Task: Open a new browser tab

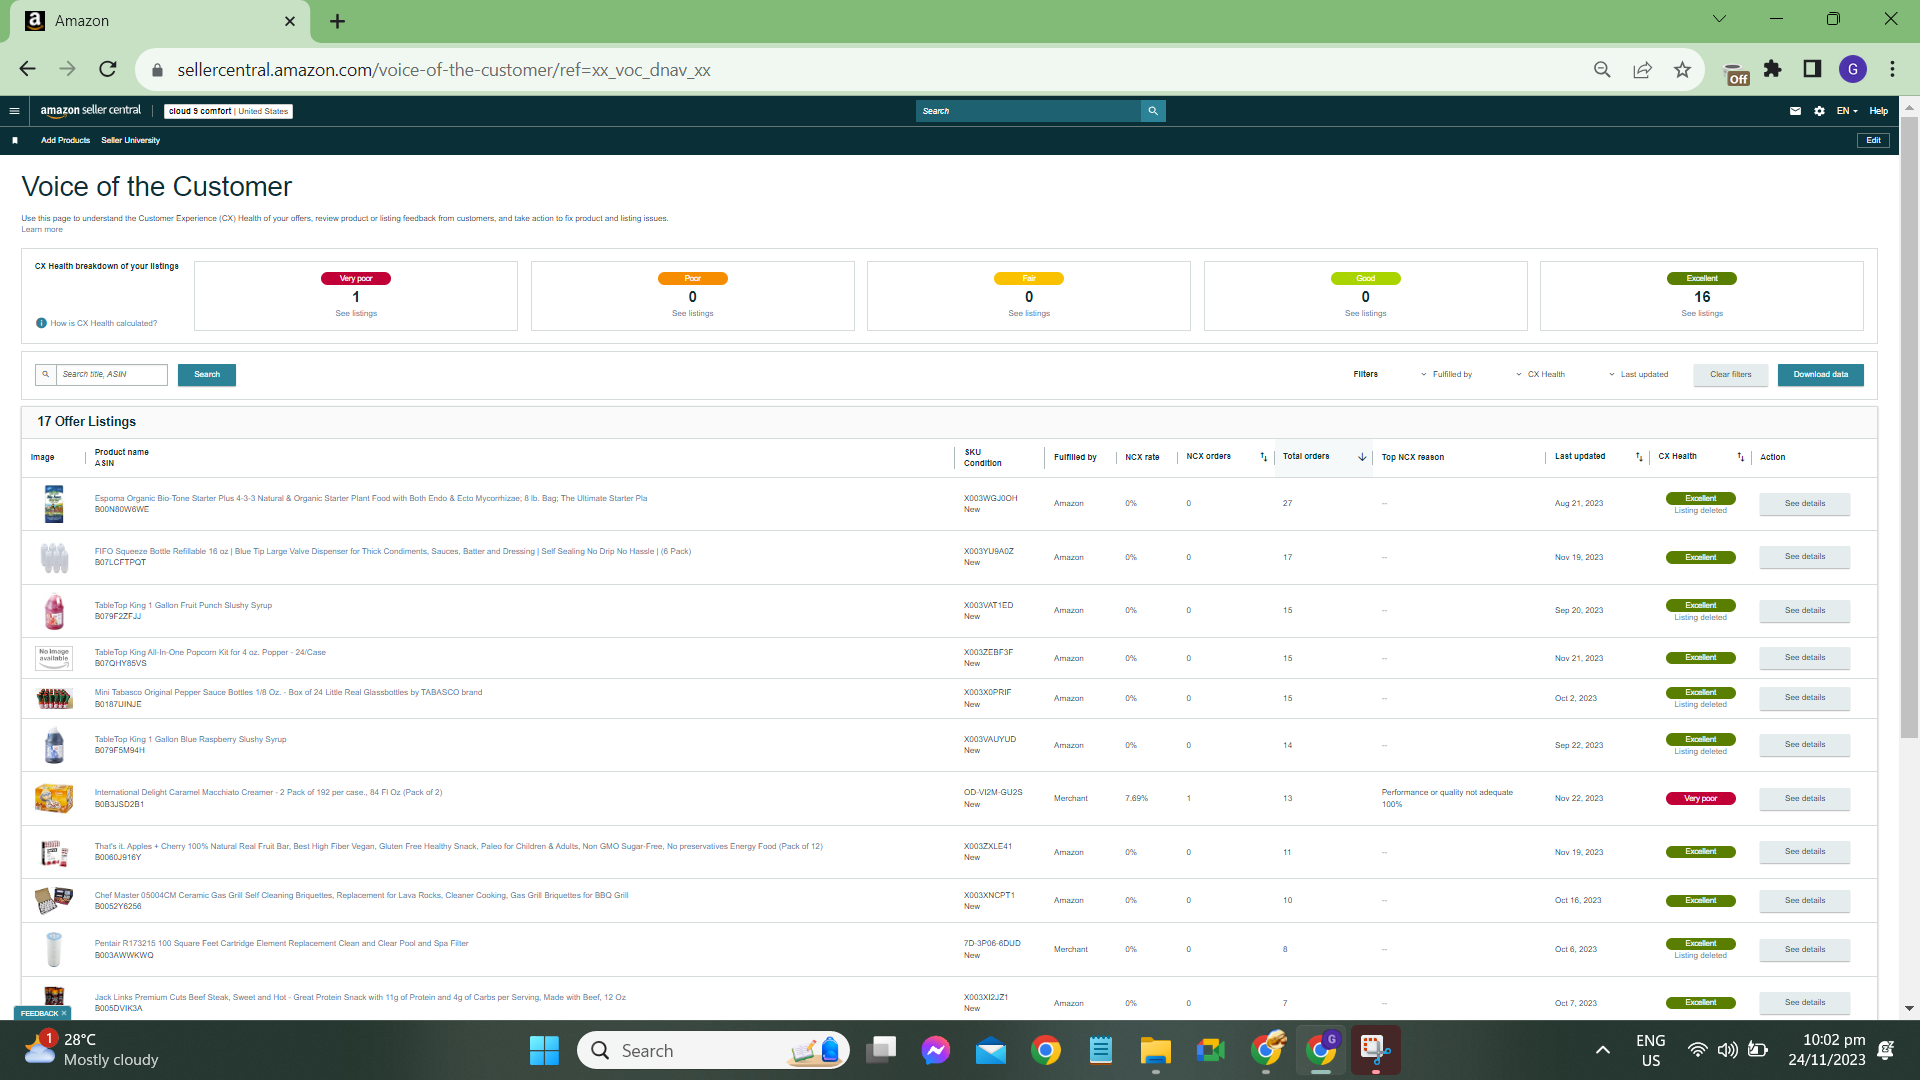Action: pyautogui.click(x=338, y=21)
